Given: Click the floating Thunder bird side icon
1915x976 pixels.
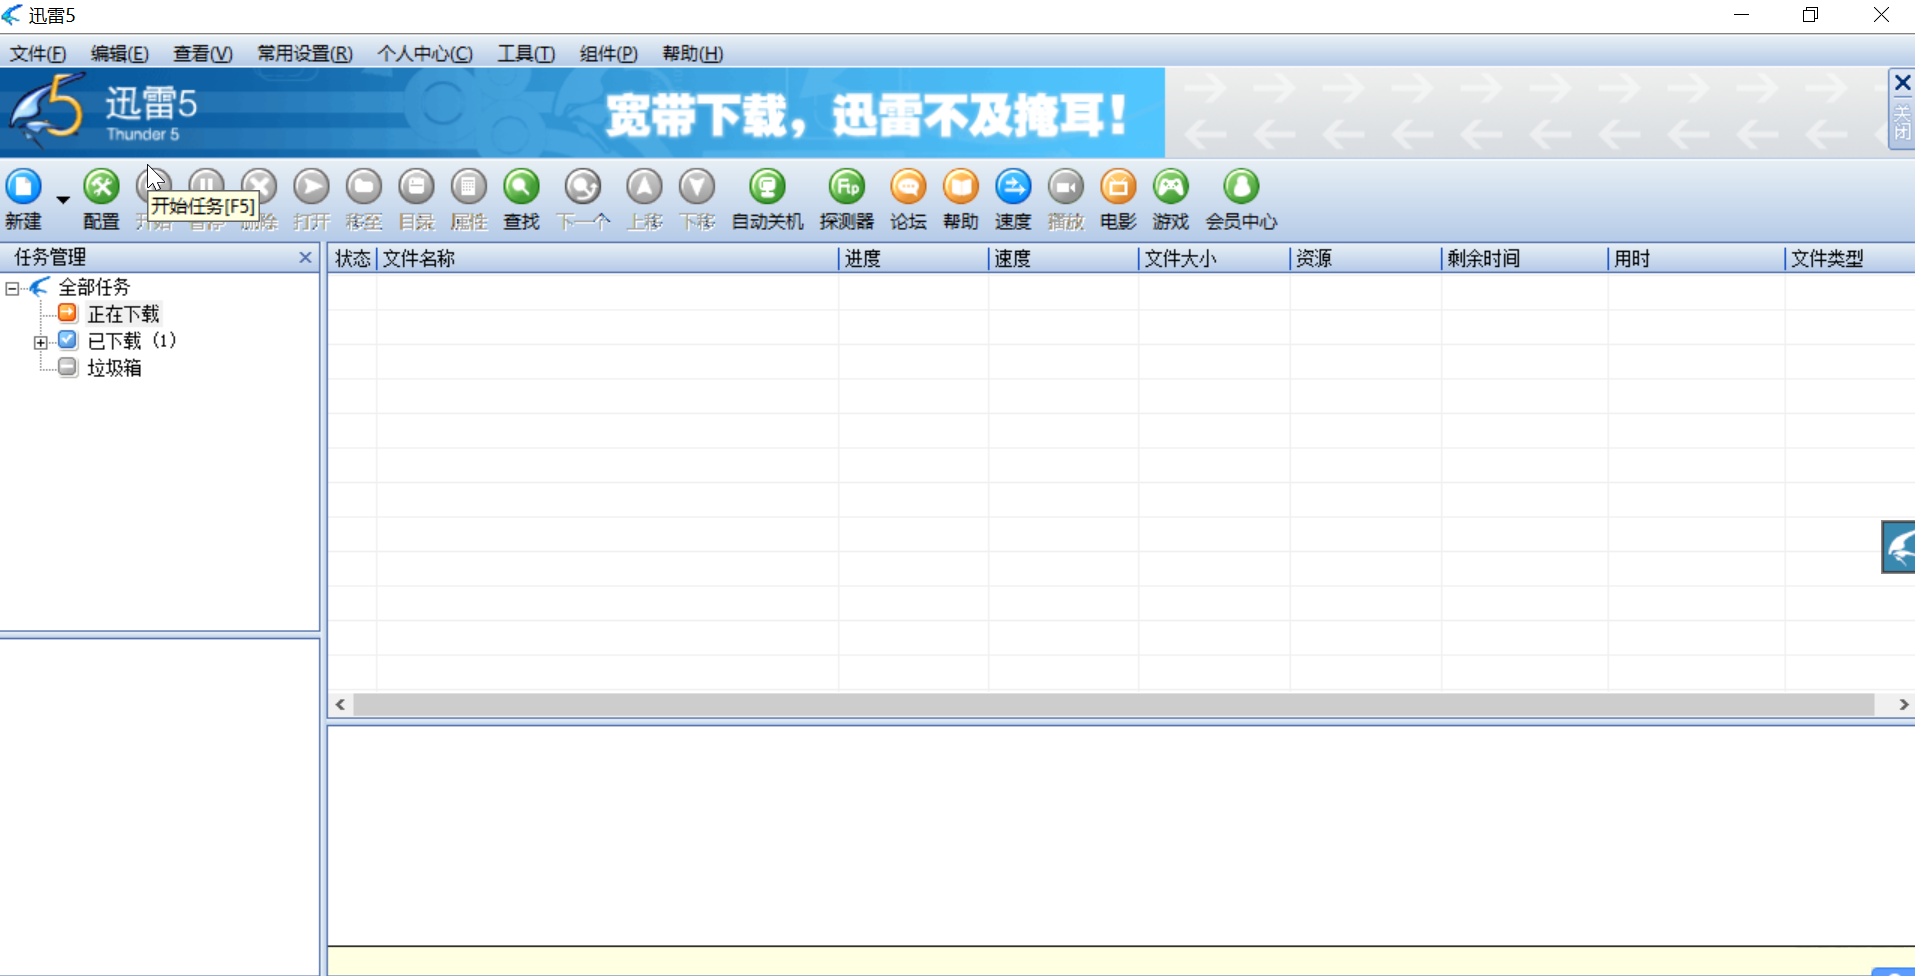Looking at the screenshot, I should tap(1898, 547).
